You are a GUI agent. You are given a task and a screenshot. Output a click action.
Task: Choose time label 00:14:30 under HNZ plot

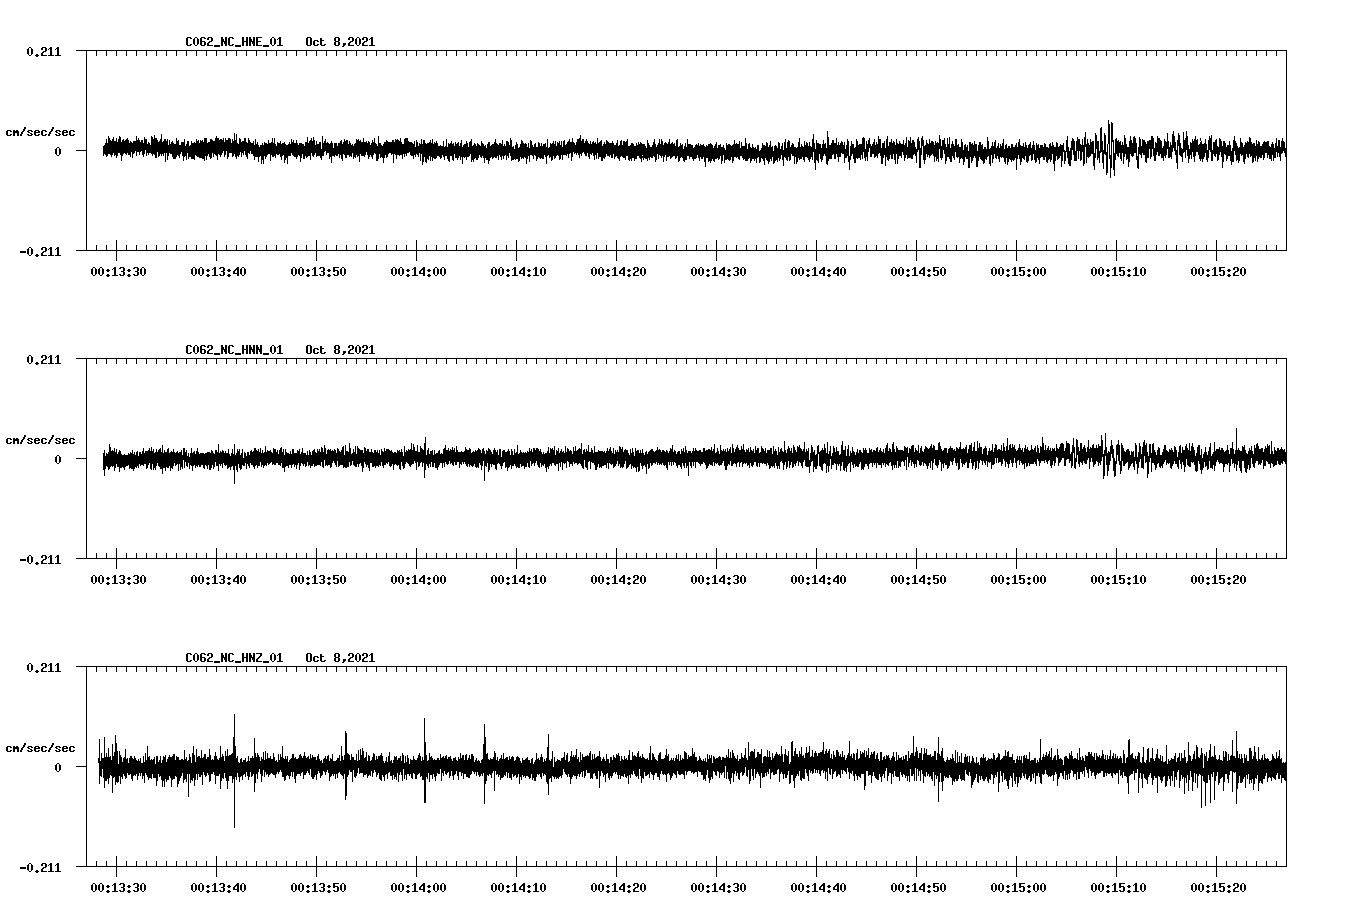point(718,888)
